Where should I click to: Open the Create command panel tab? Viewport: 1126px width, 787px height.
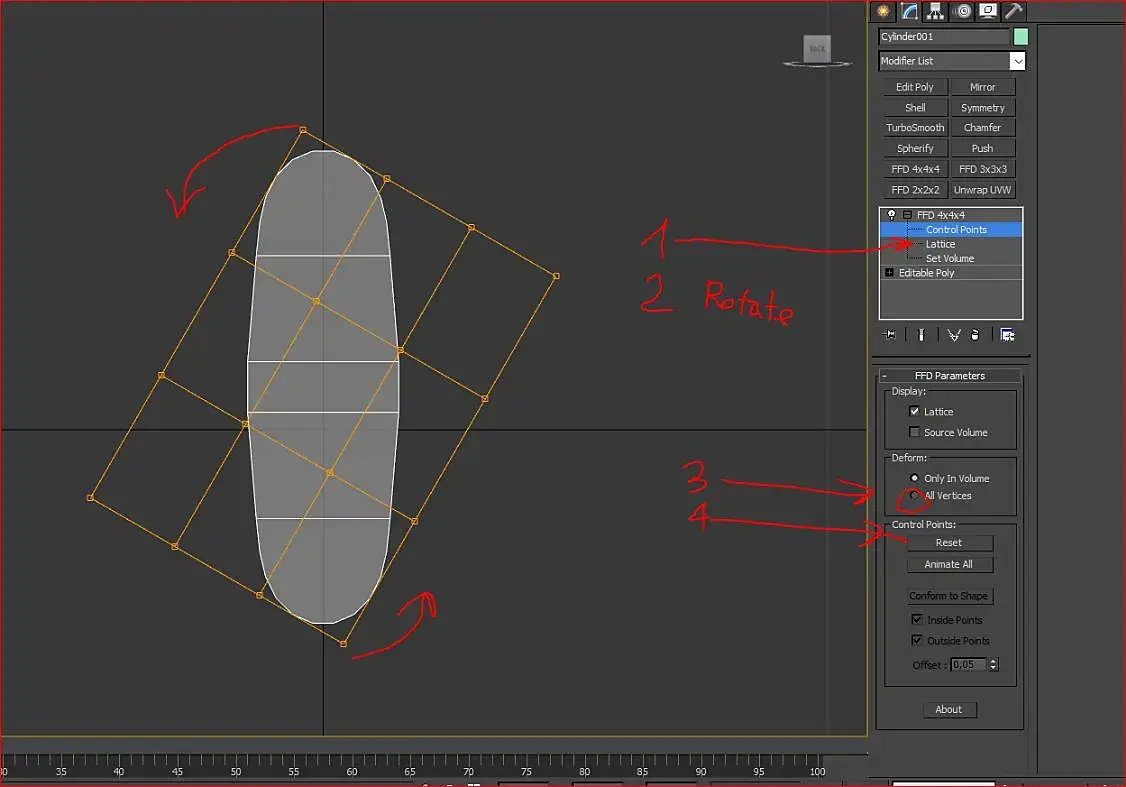click(x=883, y=11)
